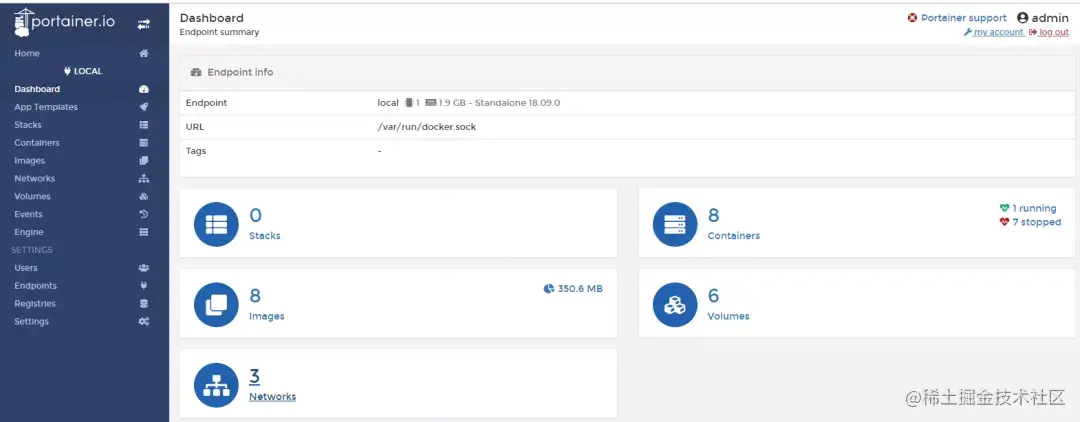Click the 8 images count number
The height and width of the screenshot is (422, 1080).
pyautogui.click(x=255, y=296)
